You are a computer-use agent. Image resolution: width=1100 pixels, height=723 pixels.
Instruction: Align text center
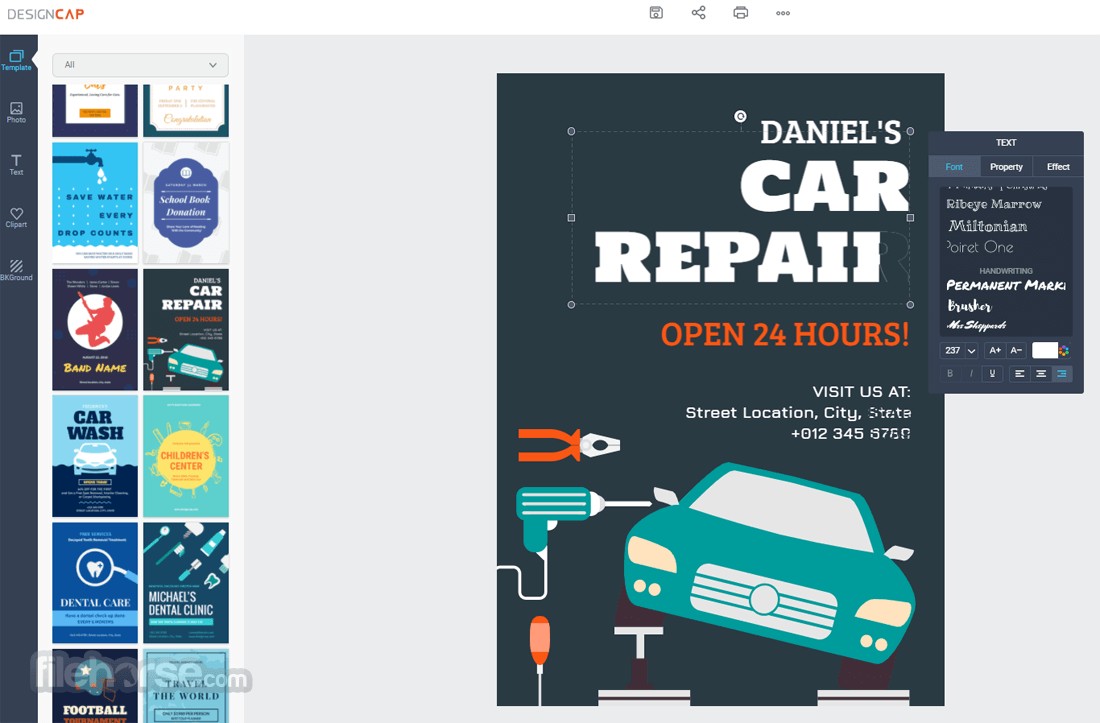click(x=1041, y=374)
